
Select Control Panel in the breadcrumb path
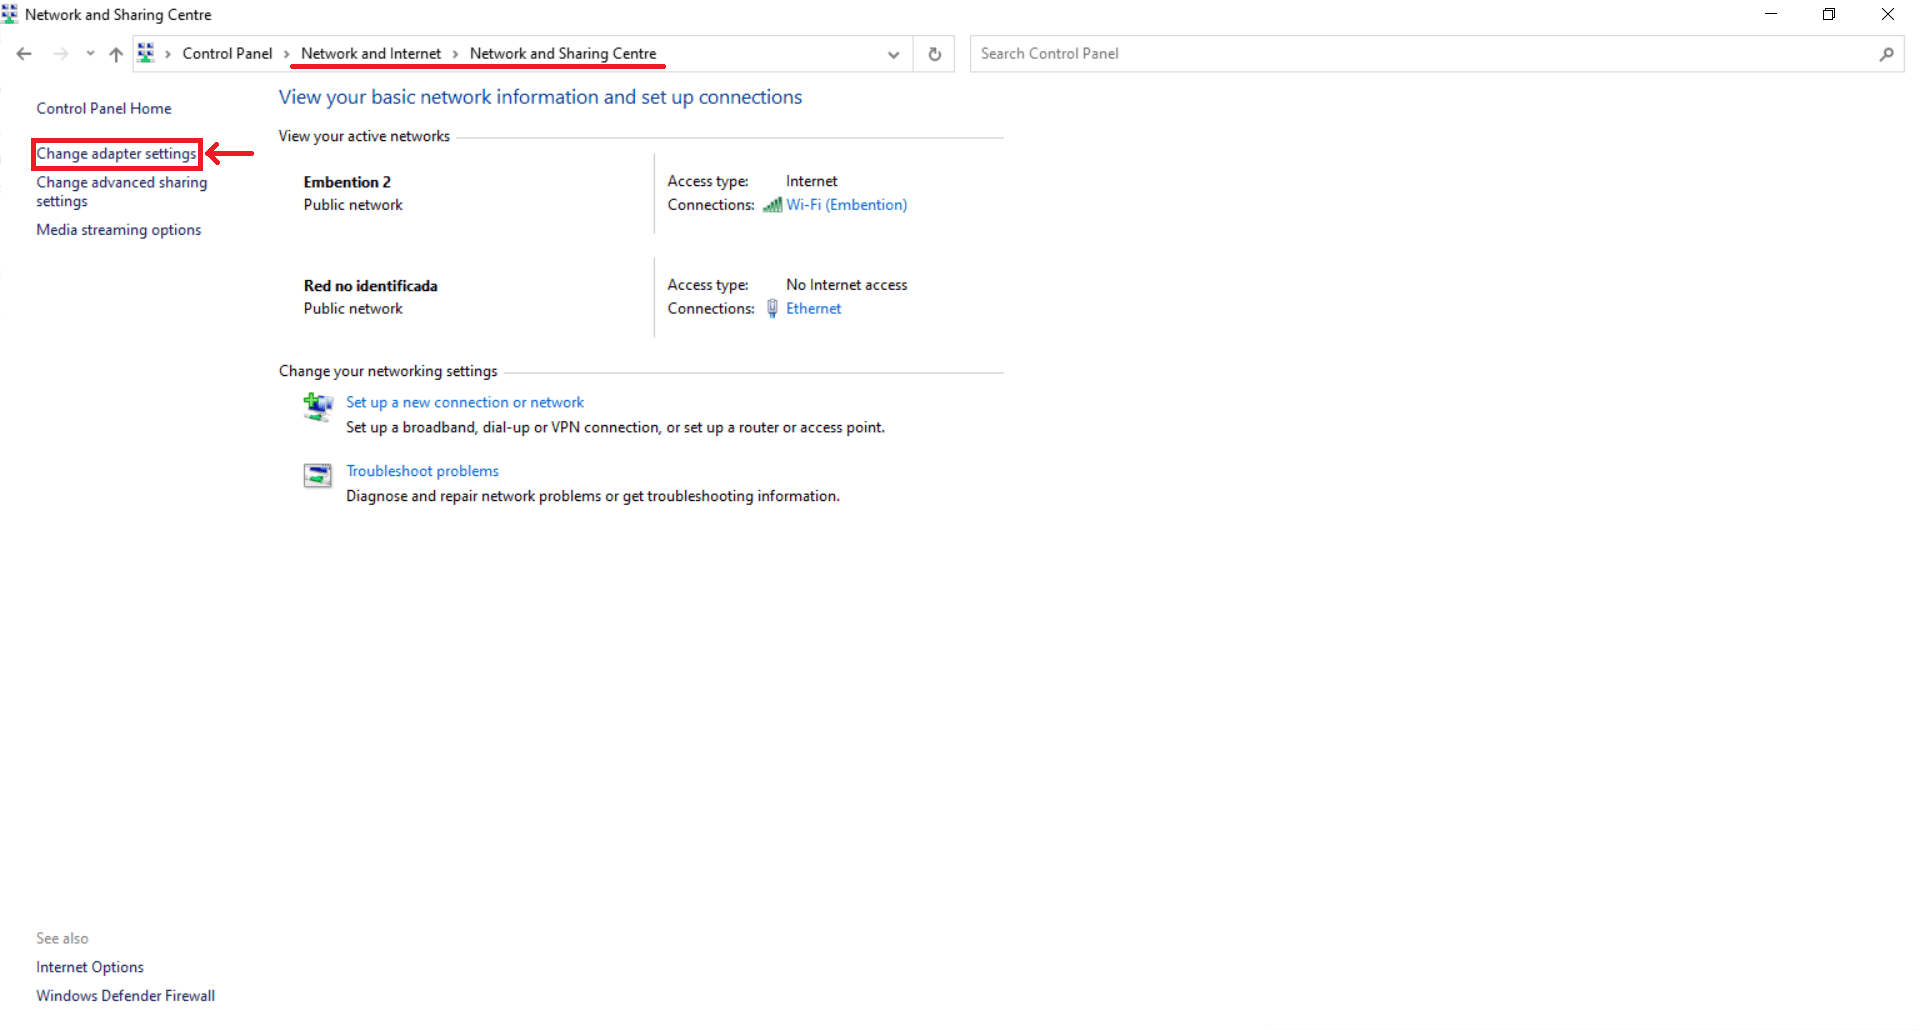(x=227, y=54)
